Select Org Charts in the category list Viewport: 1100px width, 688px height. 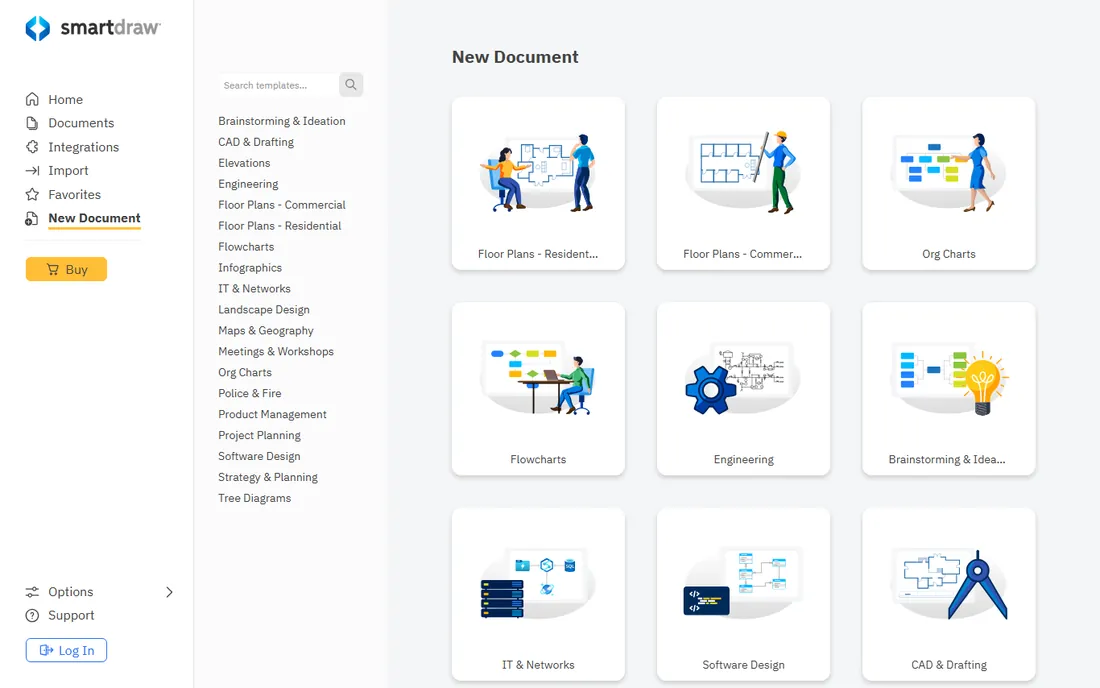[245, 372]
